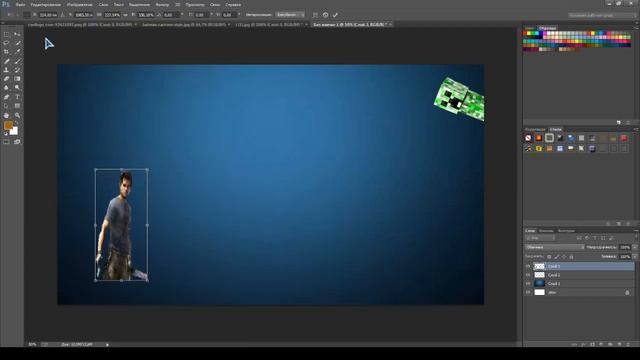
Task: Select the Pen tool
Action: click(x=6, y=97)
